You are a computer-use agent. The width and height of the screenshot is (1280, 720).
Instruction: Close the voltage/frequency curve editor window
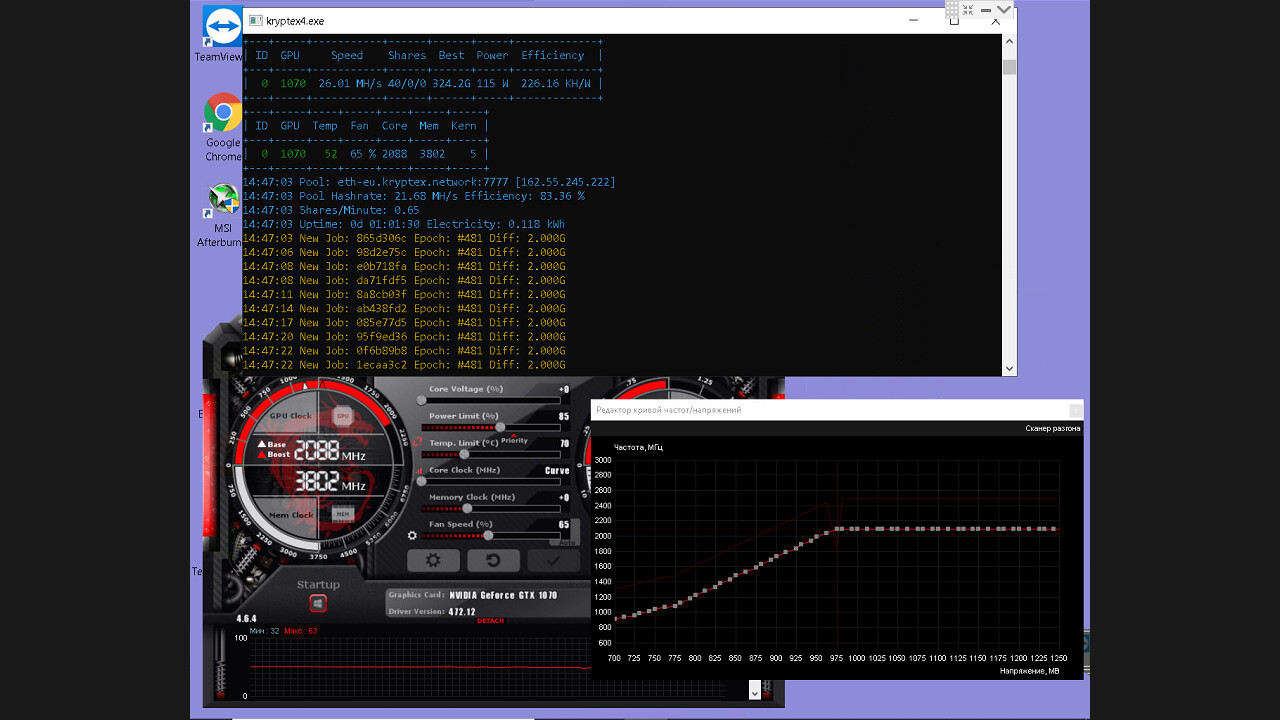[1075, 410]
